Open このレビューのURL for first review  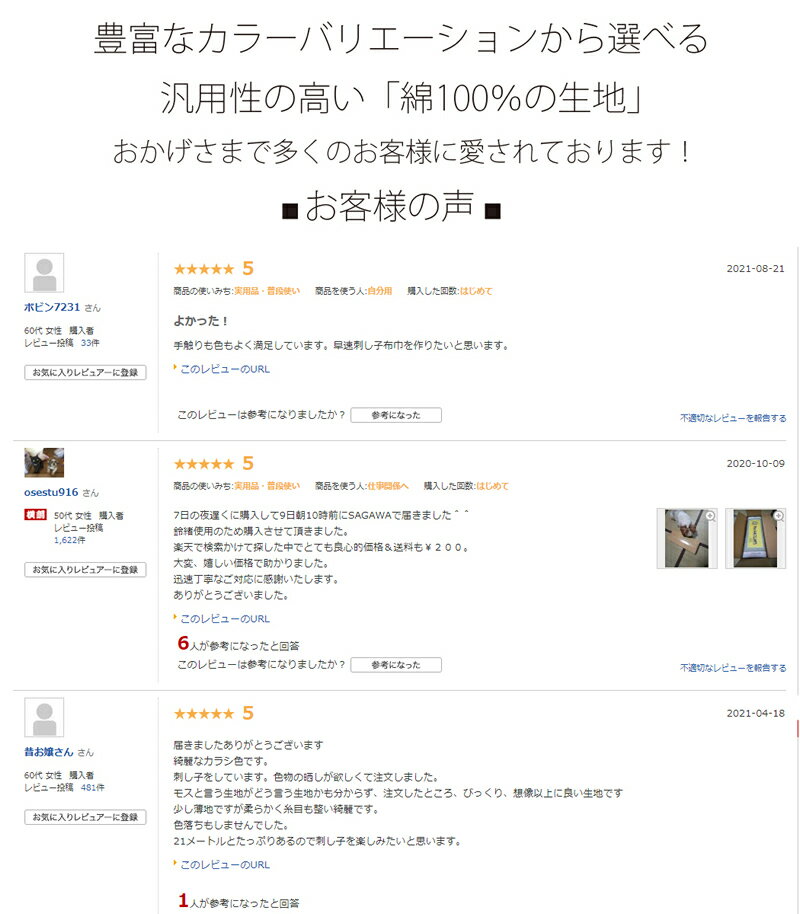[224, 369]
